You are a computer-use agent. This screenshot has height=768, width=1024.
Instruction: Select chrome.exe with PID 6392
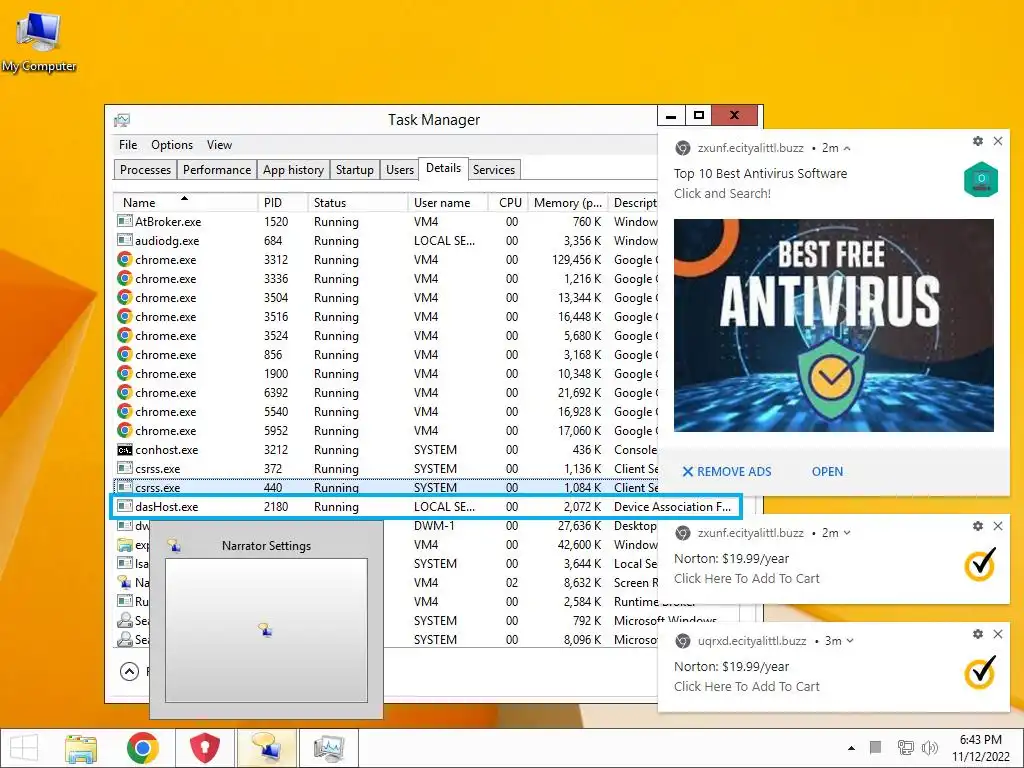point(387,392)
